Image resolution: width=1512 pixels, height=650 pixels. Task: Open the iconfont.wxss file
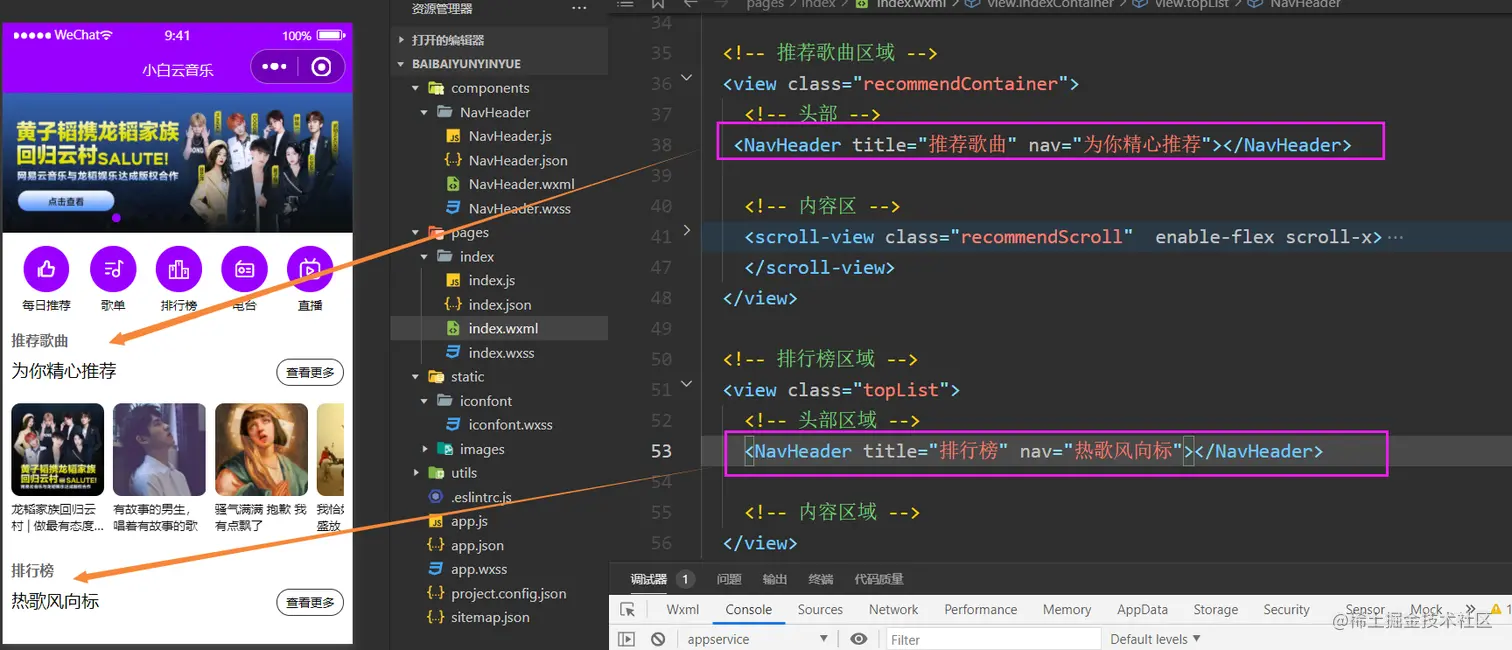tap(499, 424)
